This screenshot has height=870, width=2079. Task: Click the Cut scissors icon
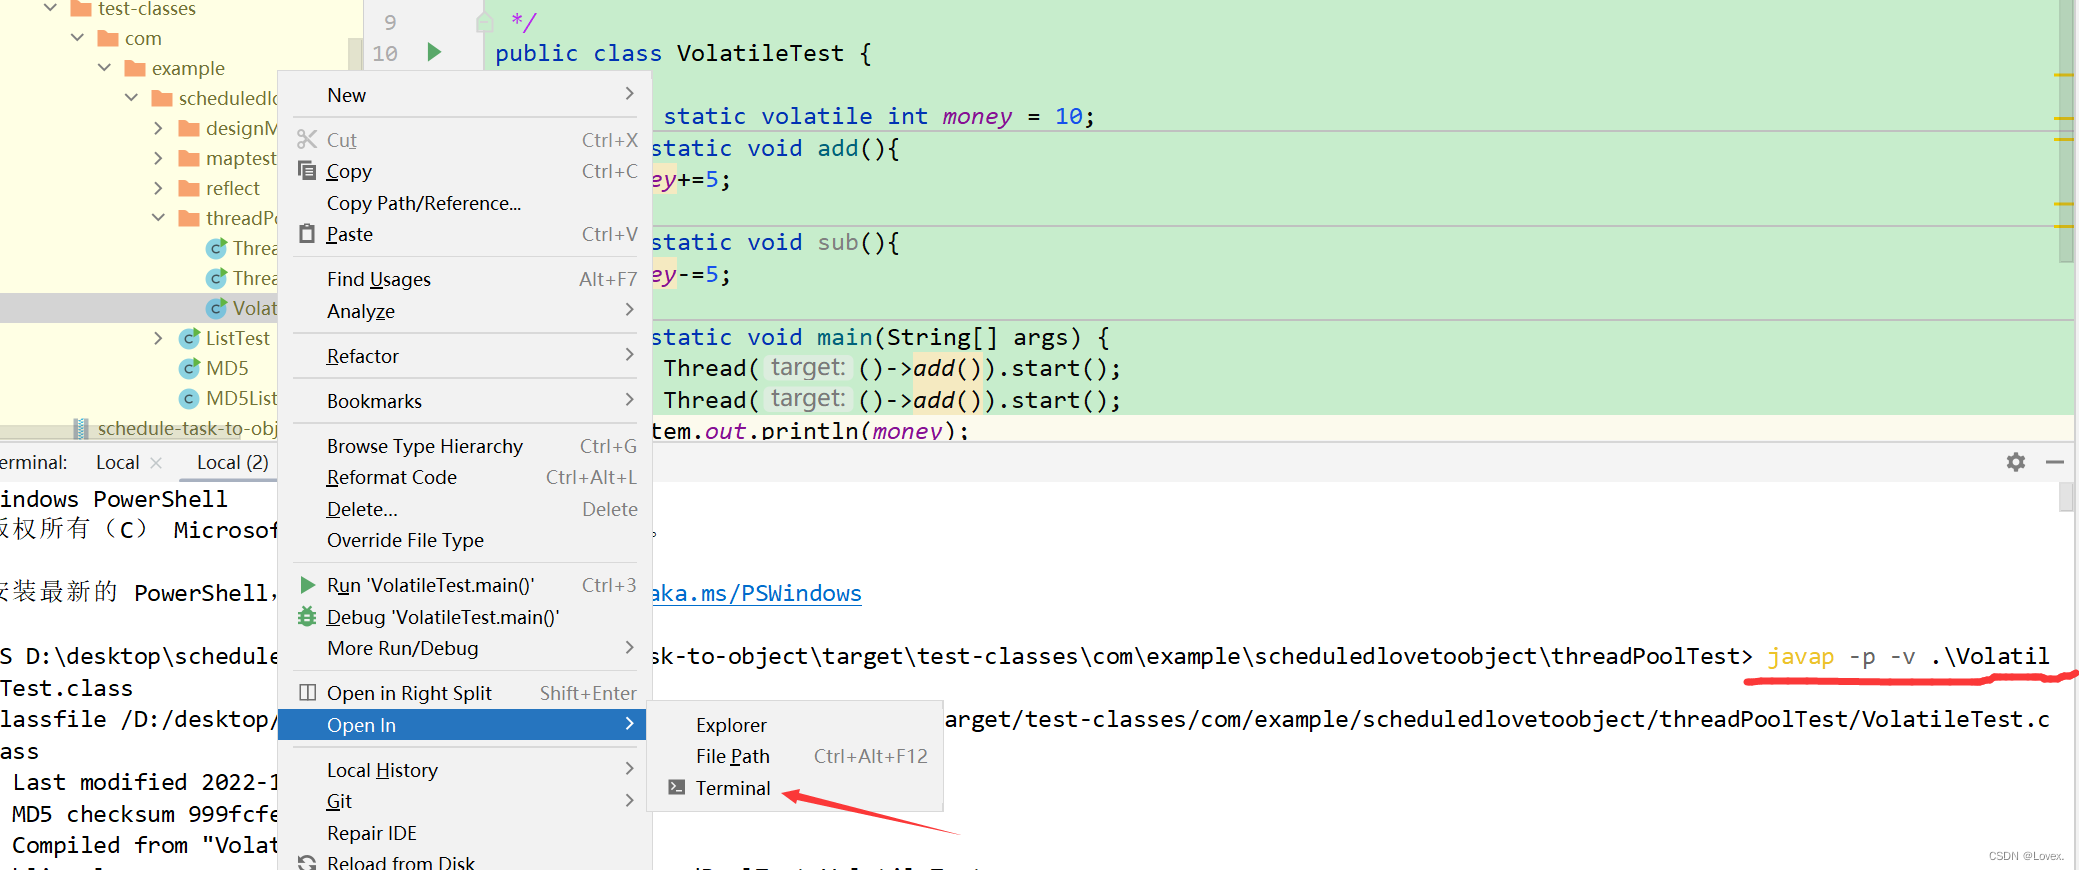coord(307,140)
